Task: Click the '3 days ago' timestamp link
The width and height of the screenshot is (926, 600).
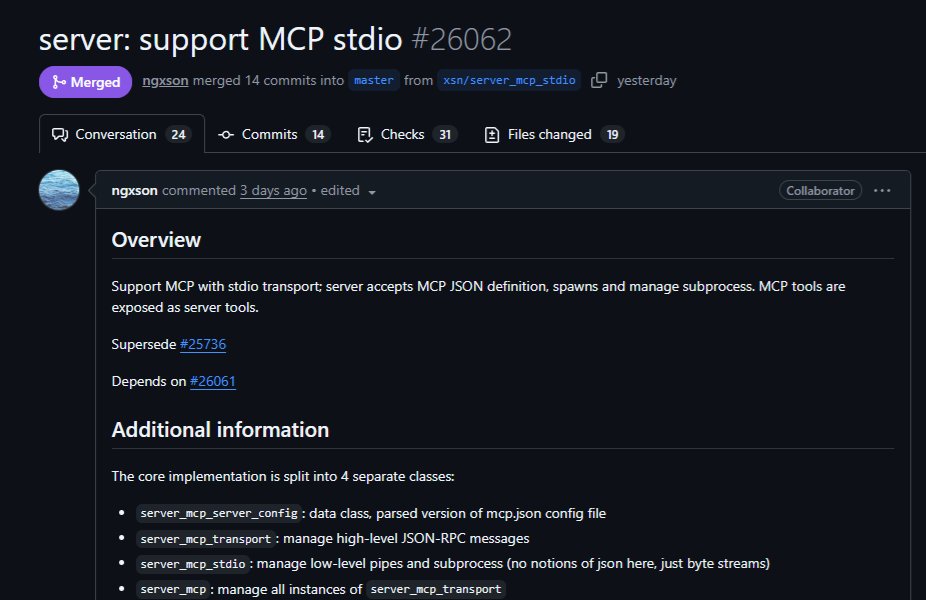Action: 273,191
